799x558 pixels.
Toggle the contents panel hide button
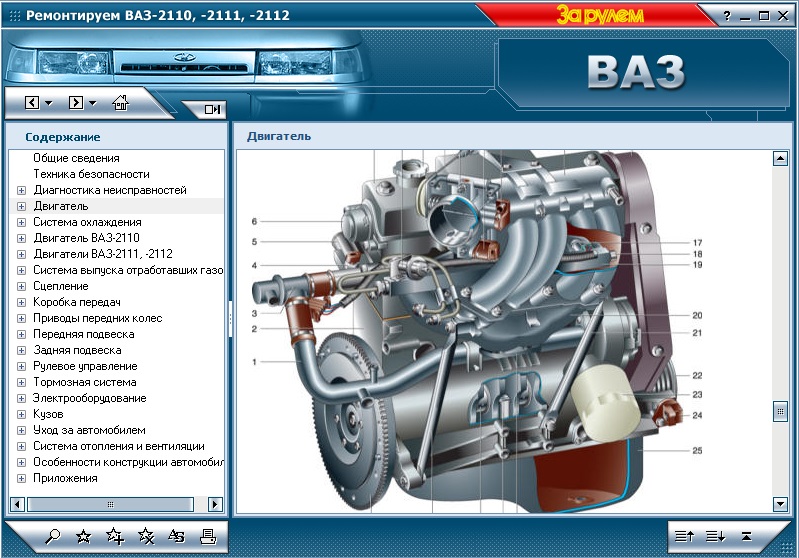[x=212, y=109]
